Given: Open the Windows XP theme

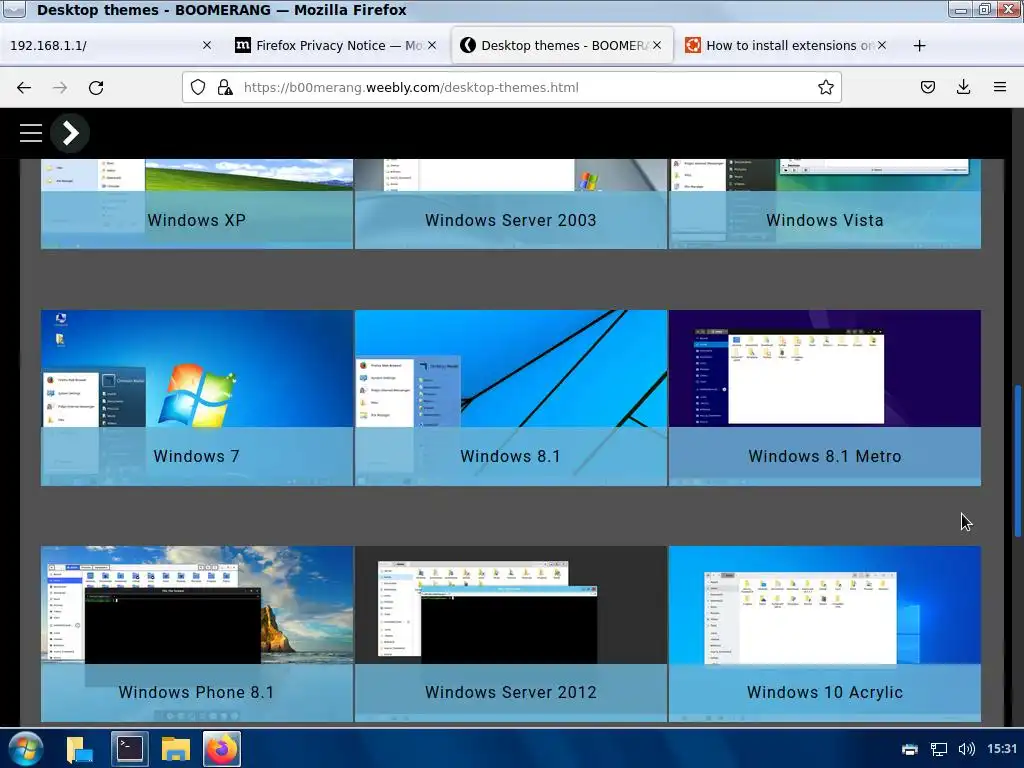Looking at the screenshot, I should (197, 204).
